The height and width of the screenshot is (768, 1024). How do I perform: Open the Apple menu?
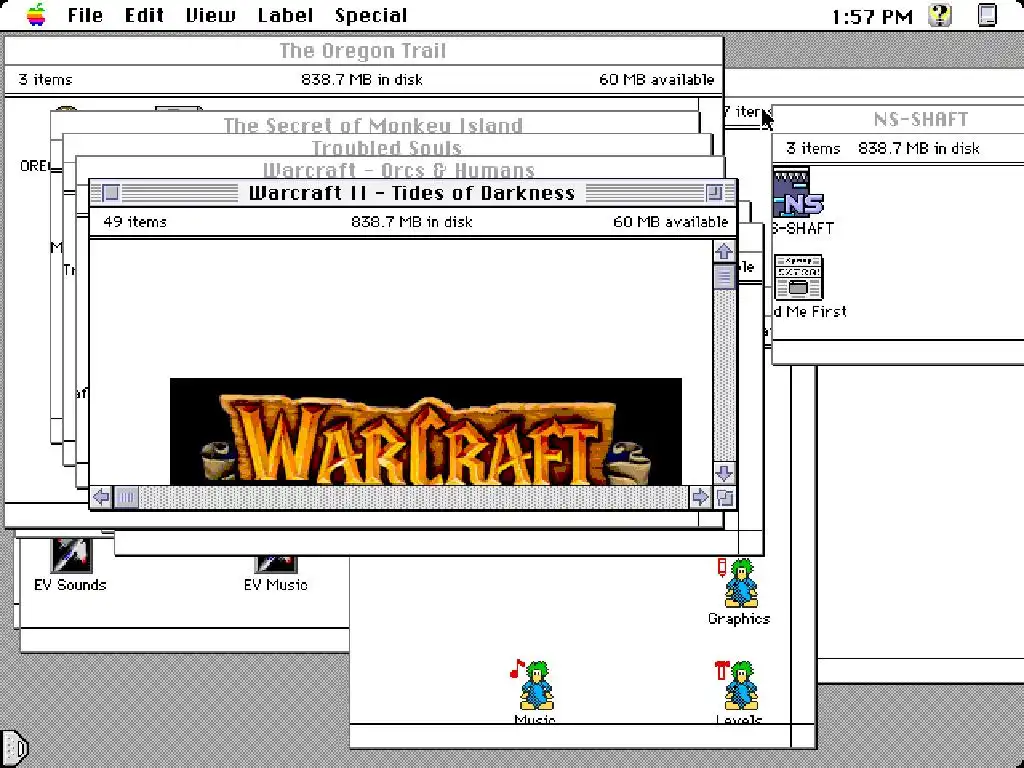[x=37, y=15]
